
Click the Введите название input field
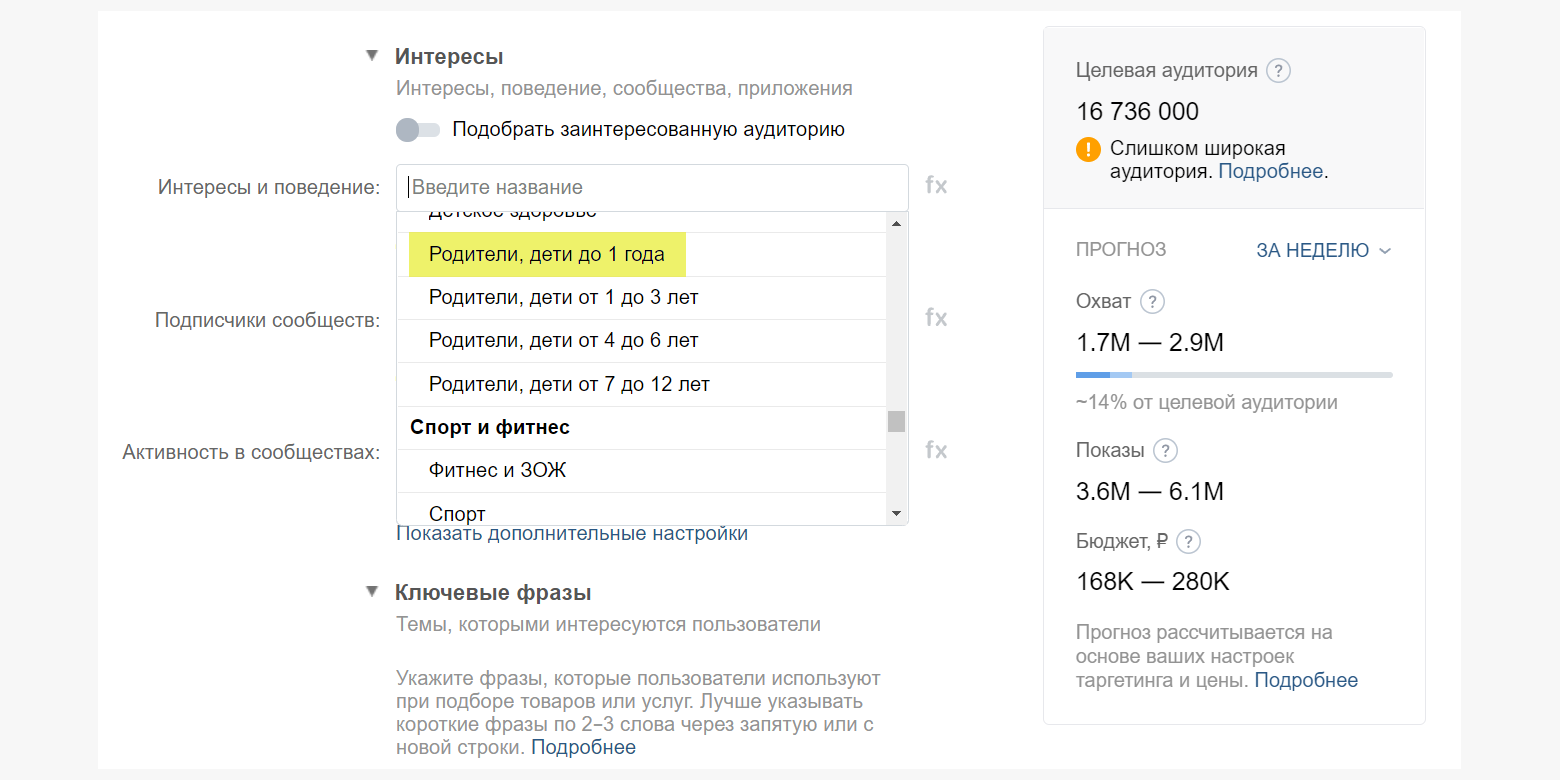(x=651, y=187)
